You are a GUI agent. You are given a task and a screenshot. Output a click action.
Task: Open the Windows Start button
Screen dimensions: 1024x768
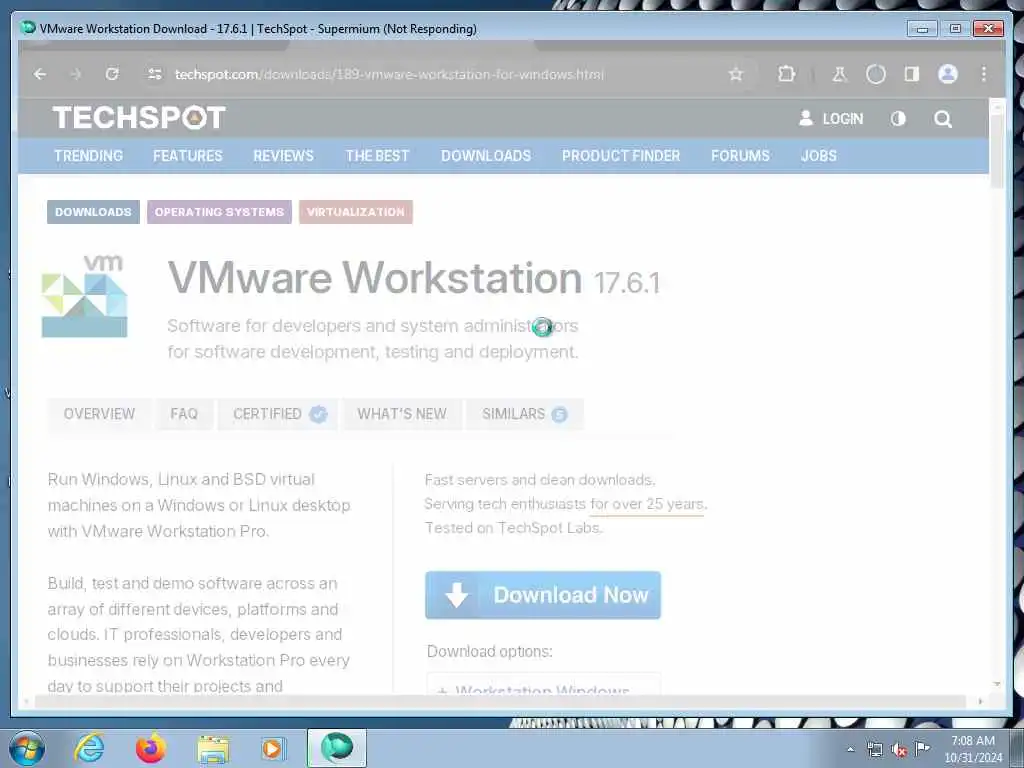[27, 748]
